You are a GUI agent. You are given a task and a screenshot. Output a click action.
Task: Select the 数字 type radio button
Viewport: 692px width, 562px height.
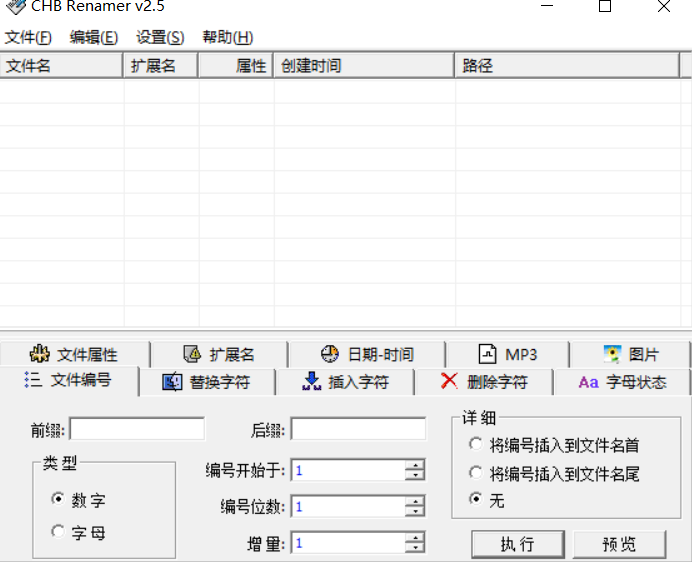click(x=58, y=499)
